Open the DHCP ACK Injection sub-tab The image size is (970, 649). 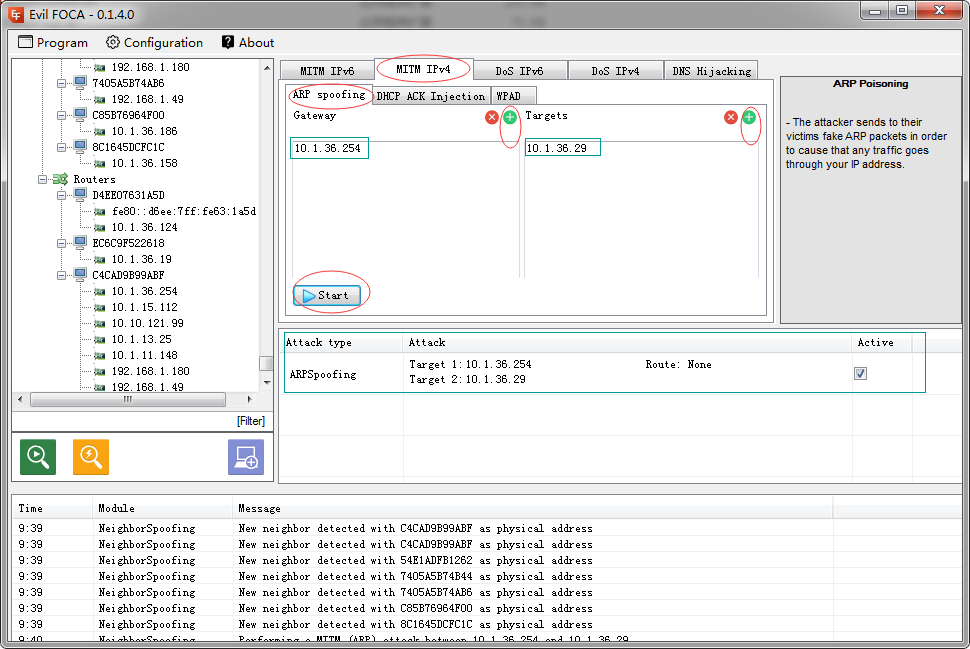[430, 96]
